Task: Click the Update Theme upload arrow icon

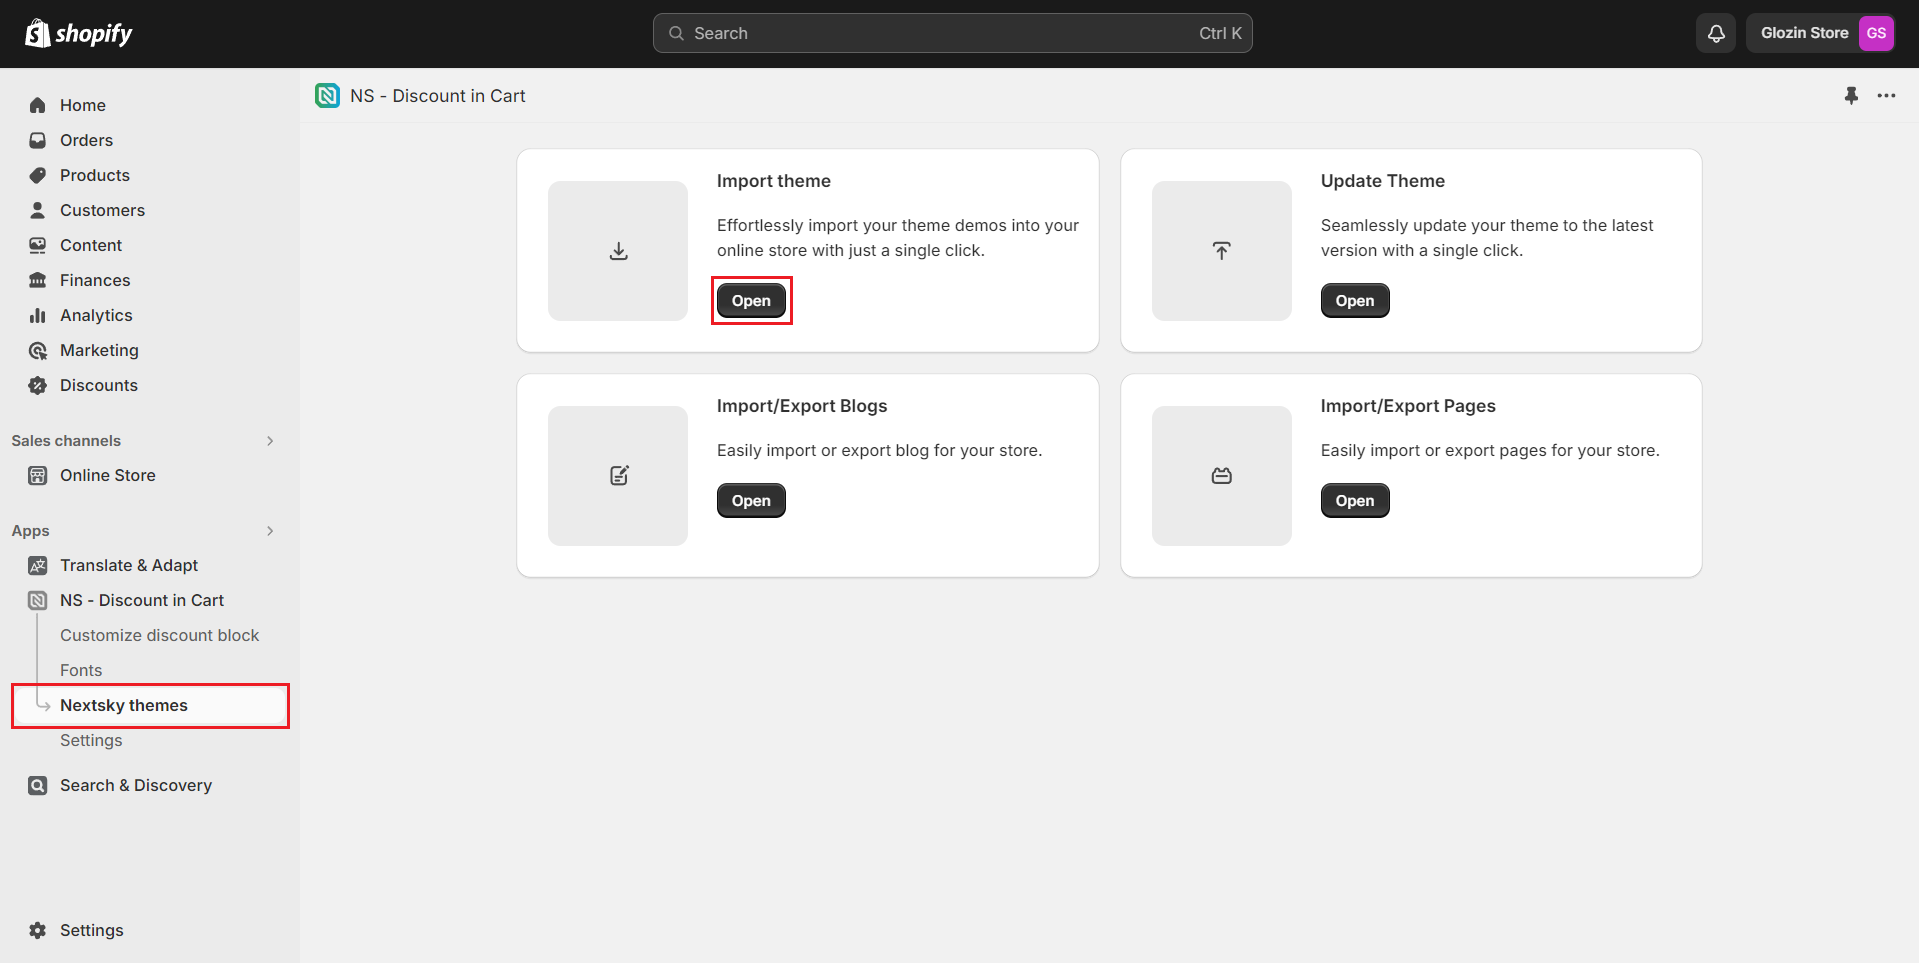Action: point(1221,251)
